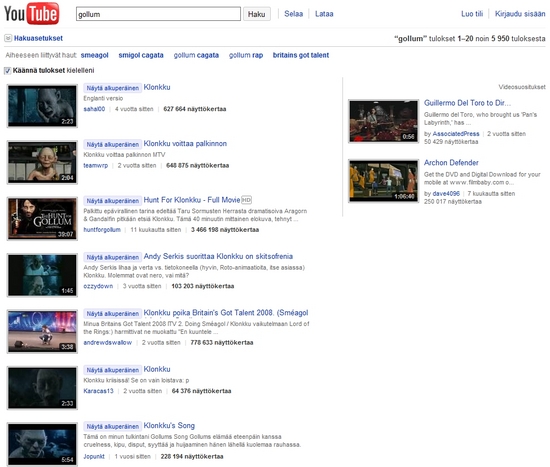This screenshot has width=550, height=467.
Task: Click the 2:23 Klonkku video thumbnail
Action: point(42,106)
